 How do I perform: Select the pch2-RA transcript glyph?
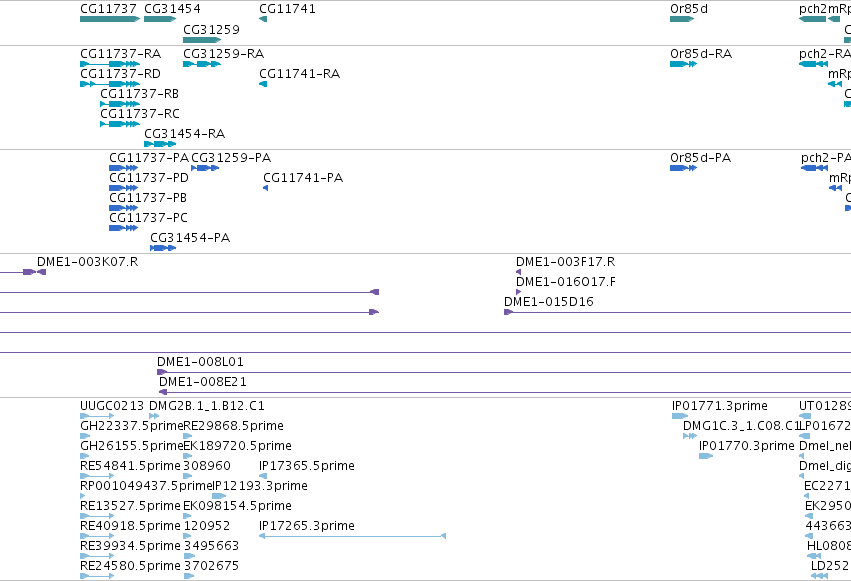tap(814, 64)
